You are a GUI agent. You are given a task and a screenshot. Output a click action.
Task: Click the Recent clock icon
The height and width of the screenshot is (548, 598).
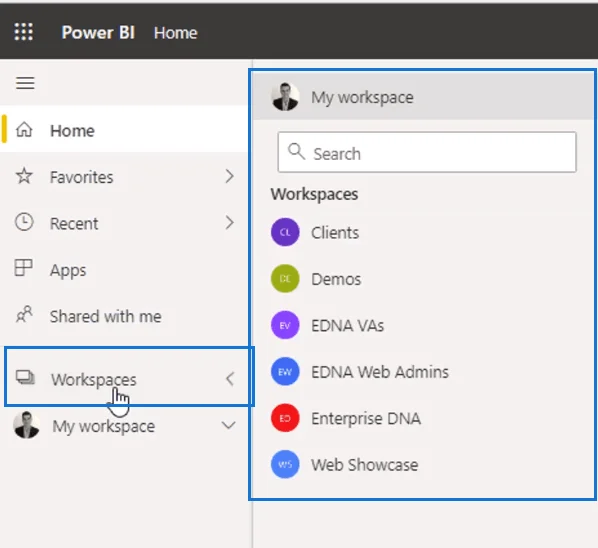[x=24, y=222]
